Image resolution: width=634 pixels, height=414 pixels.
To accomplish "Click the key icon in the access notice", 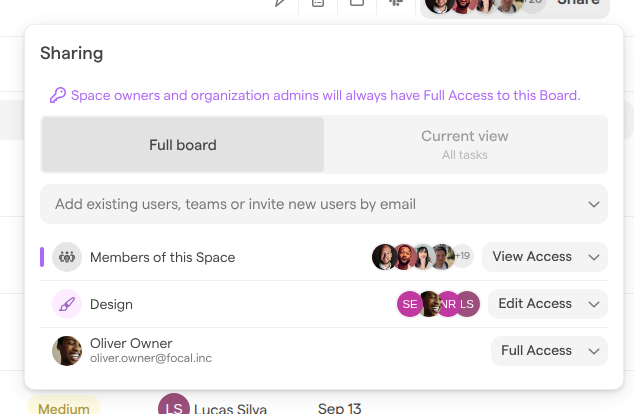I will click(x=58, y=95).
